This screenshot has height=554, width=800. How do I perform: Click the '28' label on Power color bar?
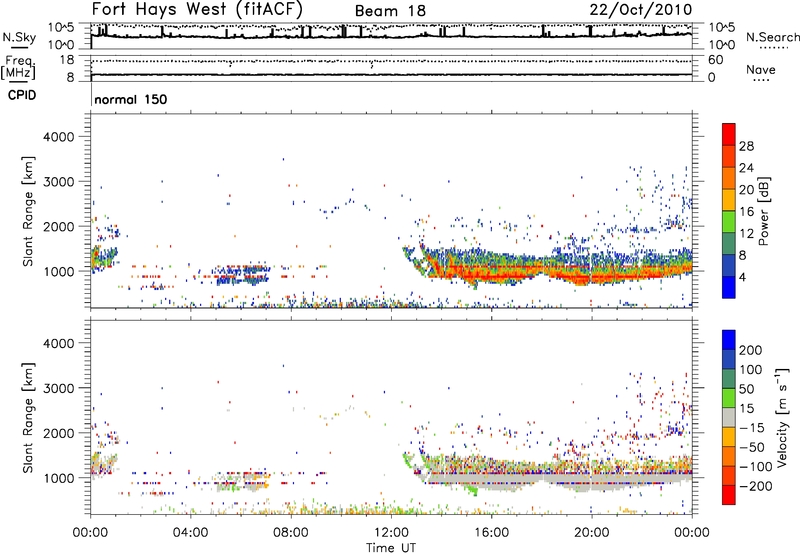coord(746,146)
